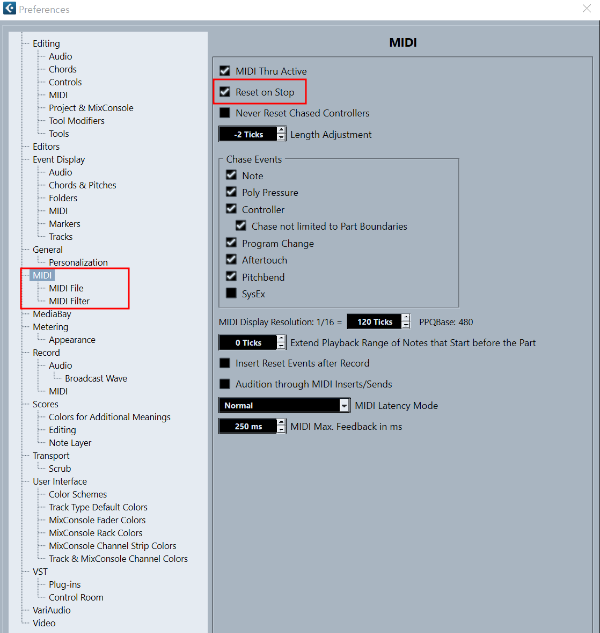This screenshot has height=633, width=600.
Task: Open MIDI Filter preferences
Action: pyautogui.click(x=69, y=301)
